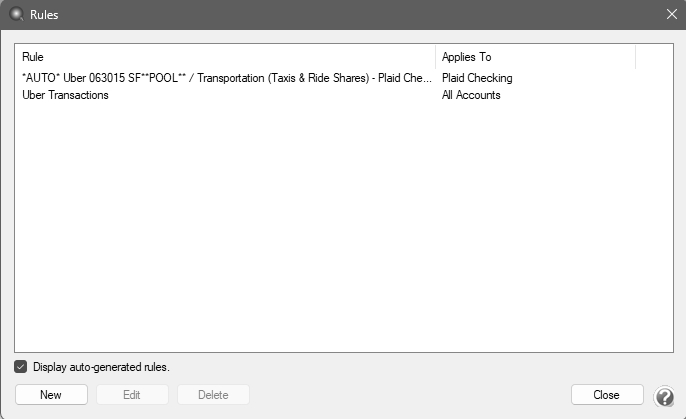Image resolution: width=686 pixels, height=419 pixels.
Task: Sort by the Rule column header
Action: coord(225,57)
